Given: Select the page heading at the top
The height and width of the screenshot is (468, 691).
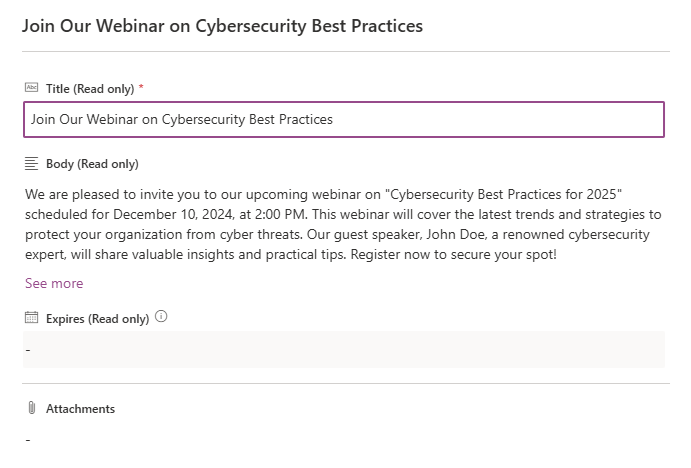Looking at the screenshot, I should [x=223, y=26].
